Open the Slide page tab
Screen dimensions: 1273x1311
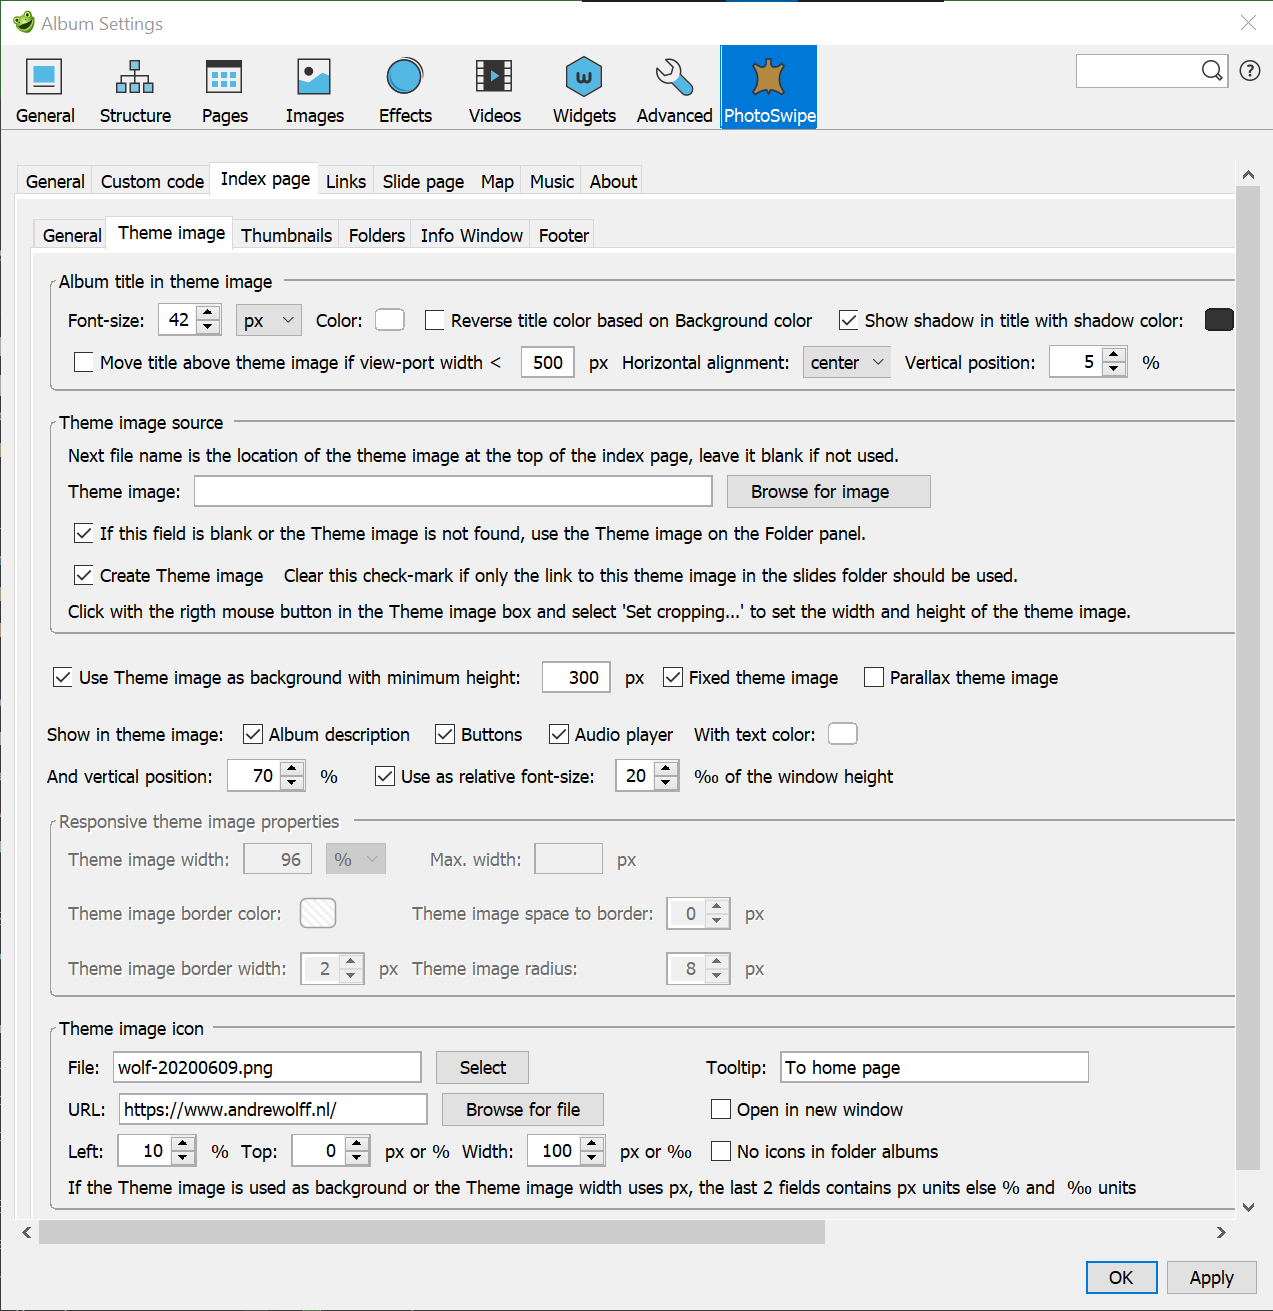(x=423, y=182)
